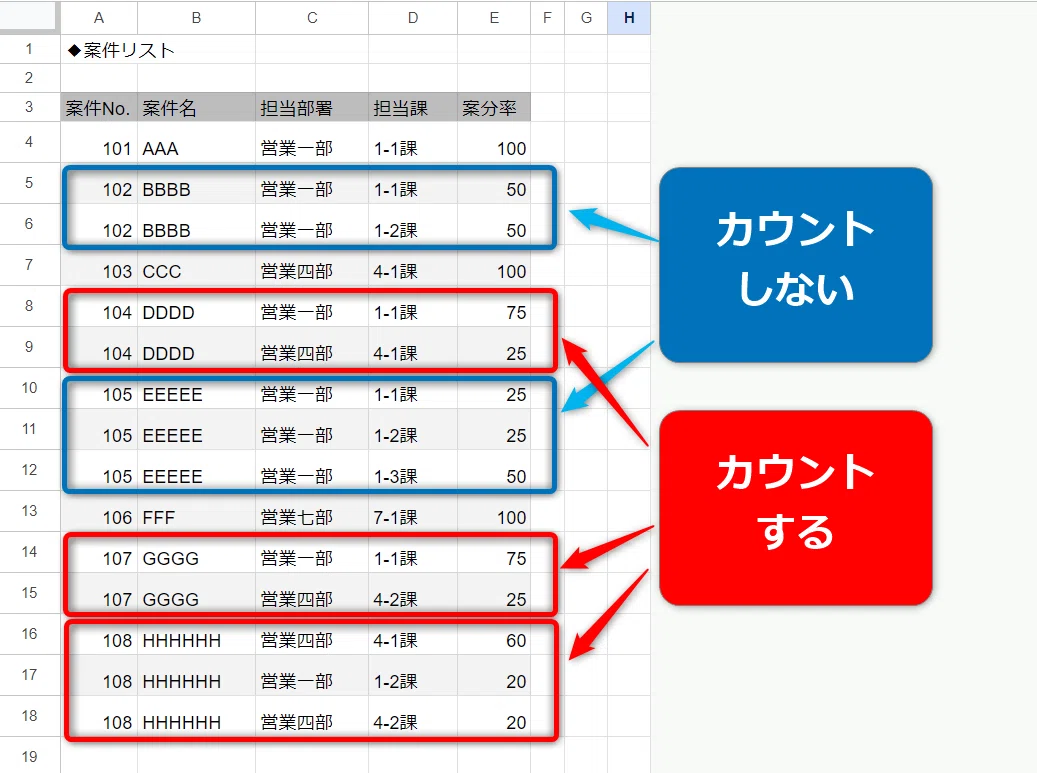Select column A header
1037x773 pixels.
coord(99,18)
